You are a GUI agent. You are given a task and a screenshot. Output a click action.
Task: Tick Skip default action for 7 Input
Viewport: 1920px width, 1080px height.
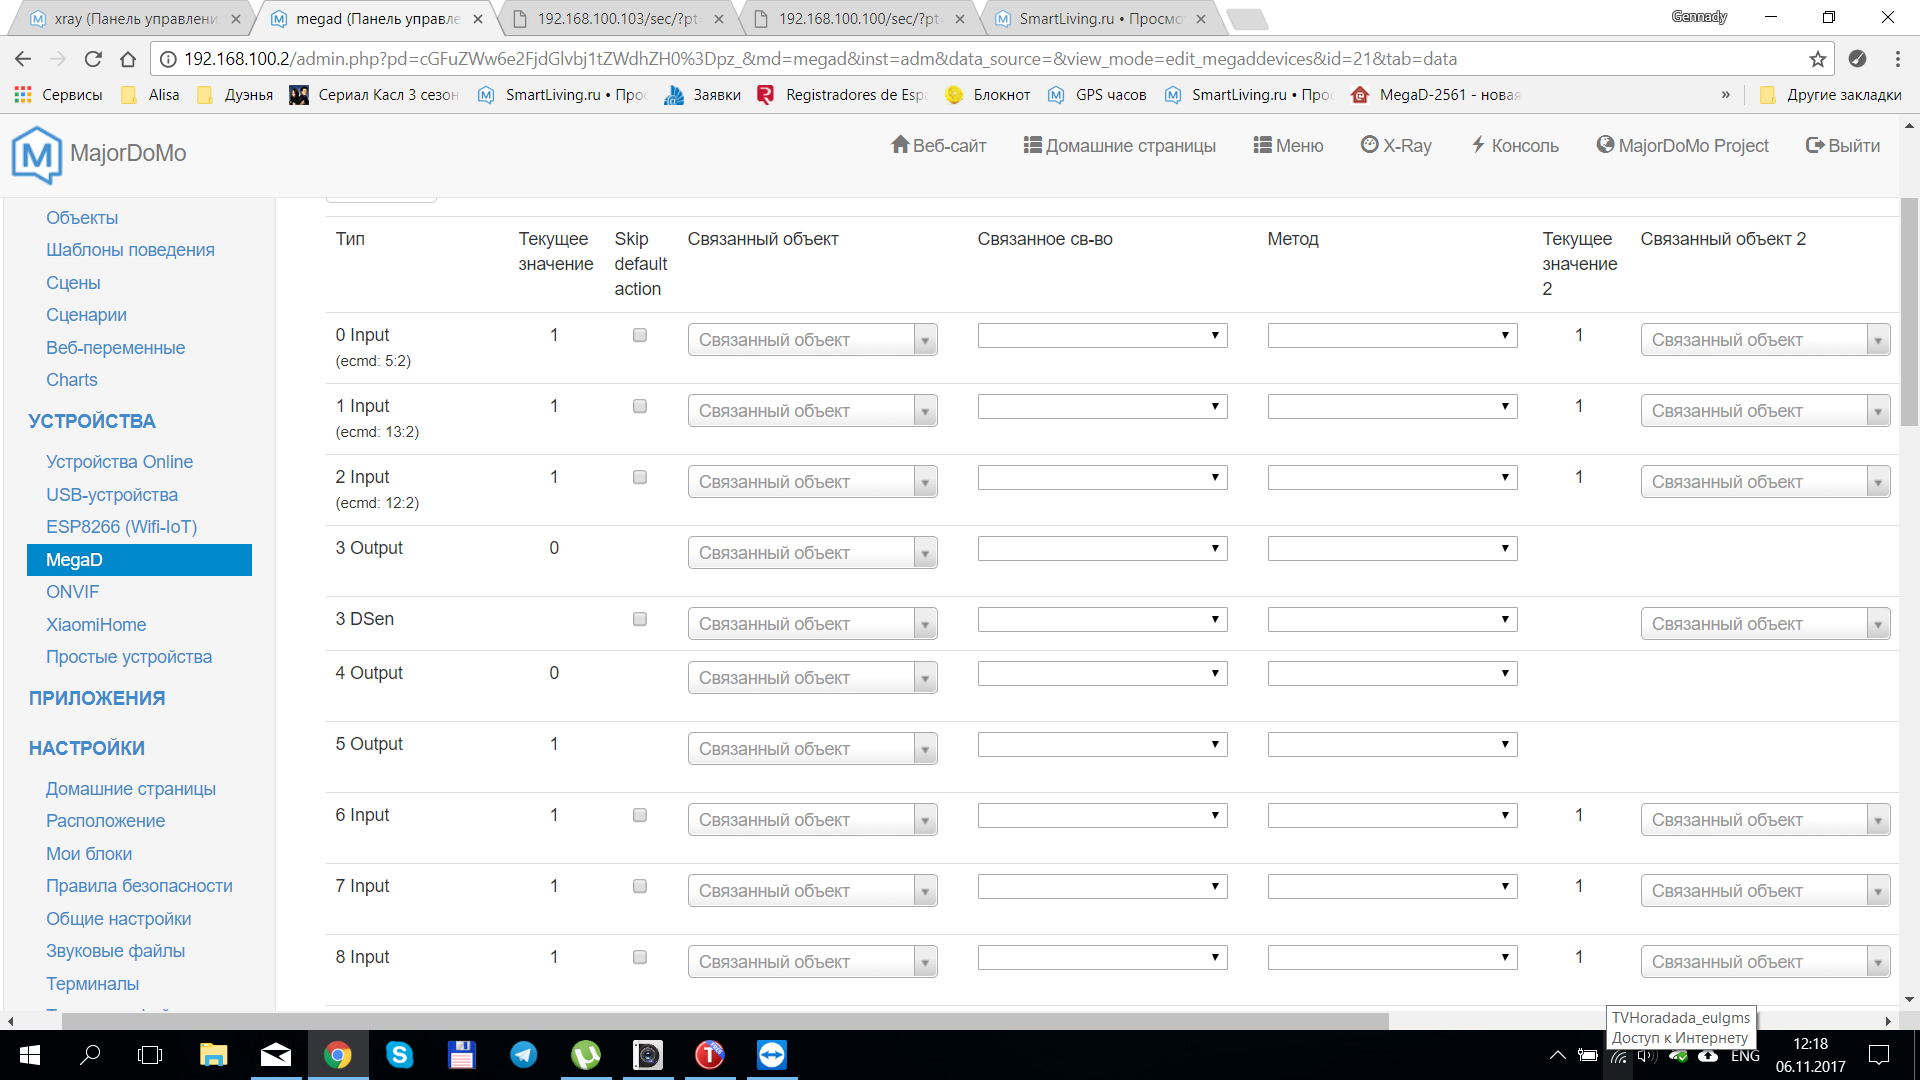(x=640, y=887)
